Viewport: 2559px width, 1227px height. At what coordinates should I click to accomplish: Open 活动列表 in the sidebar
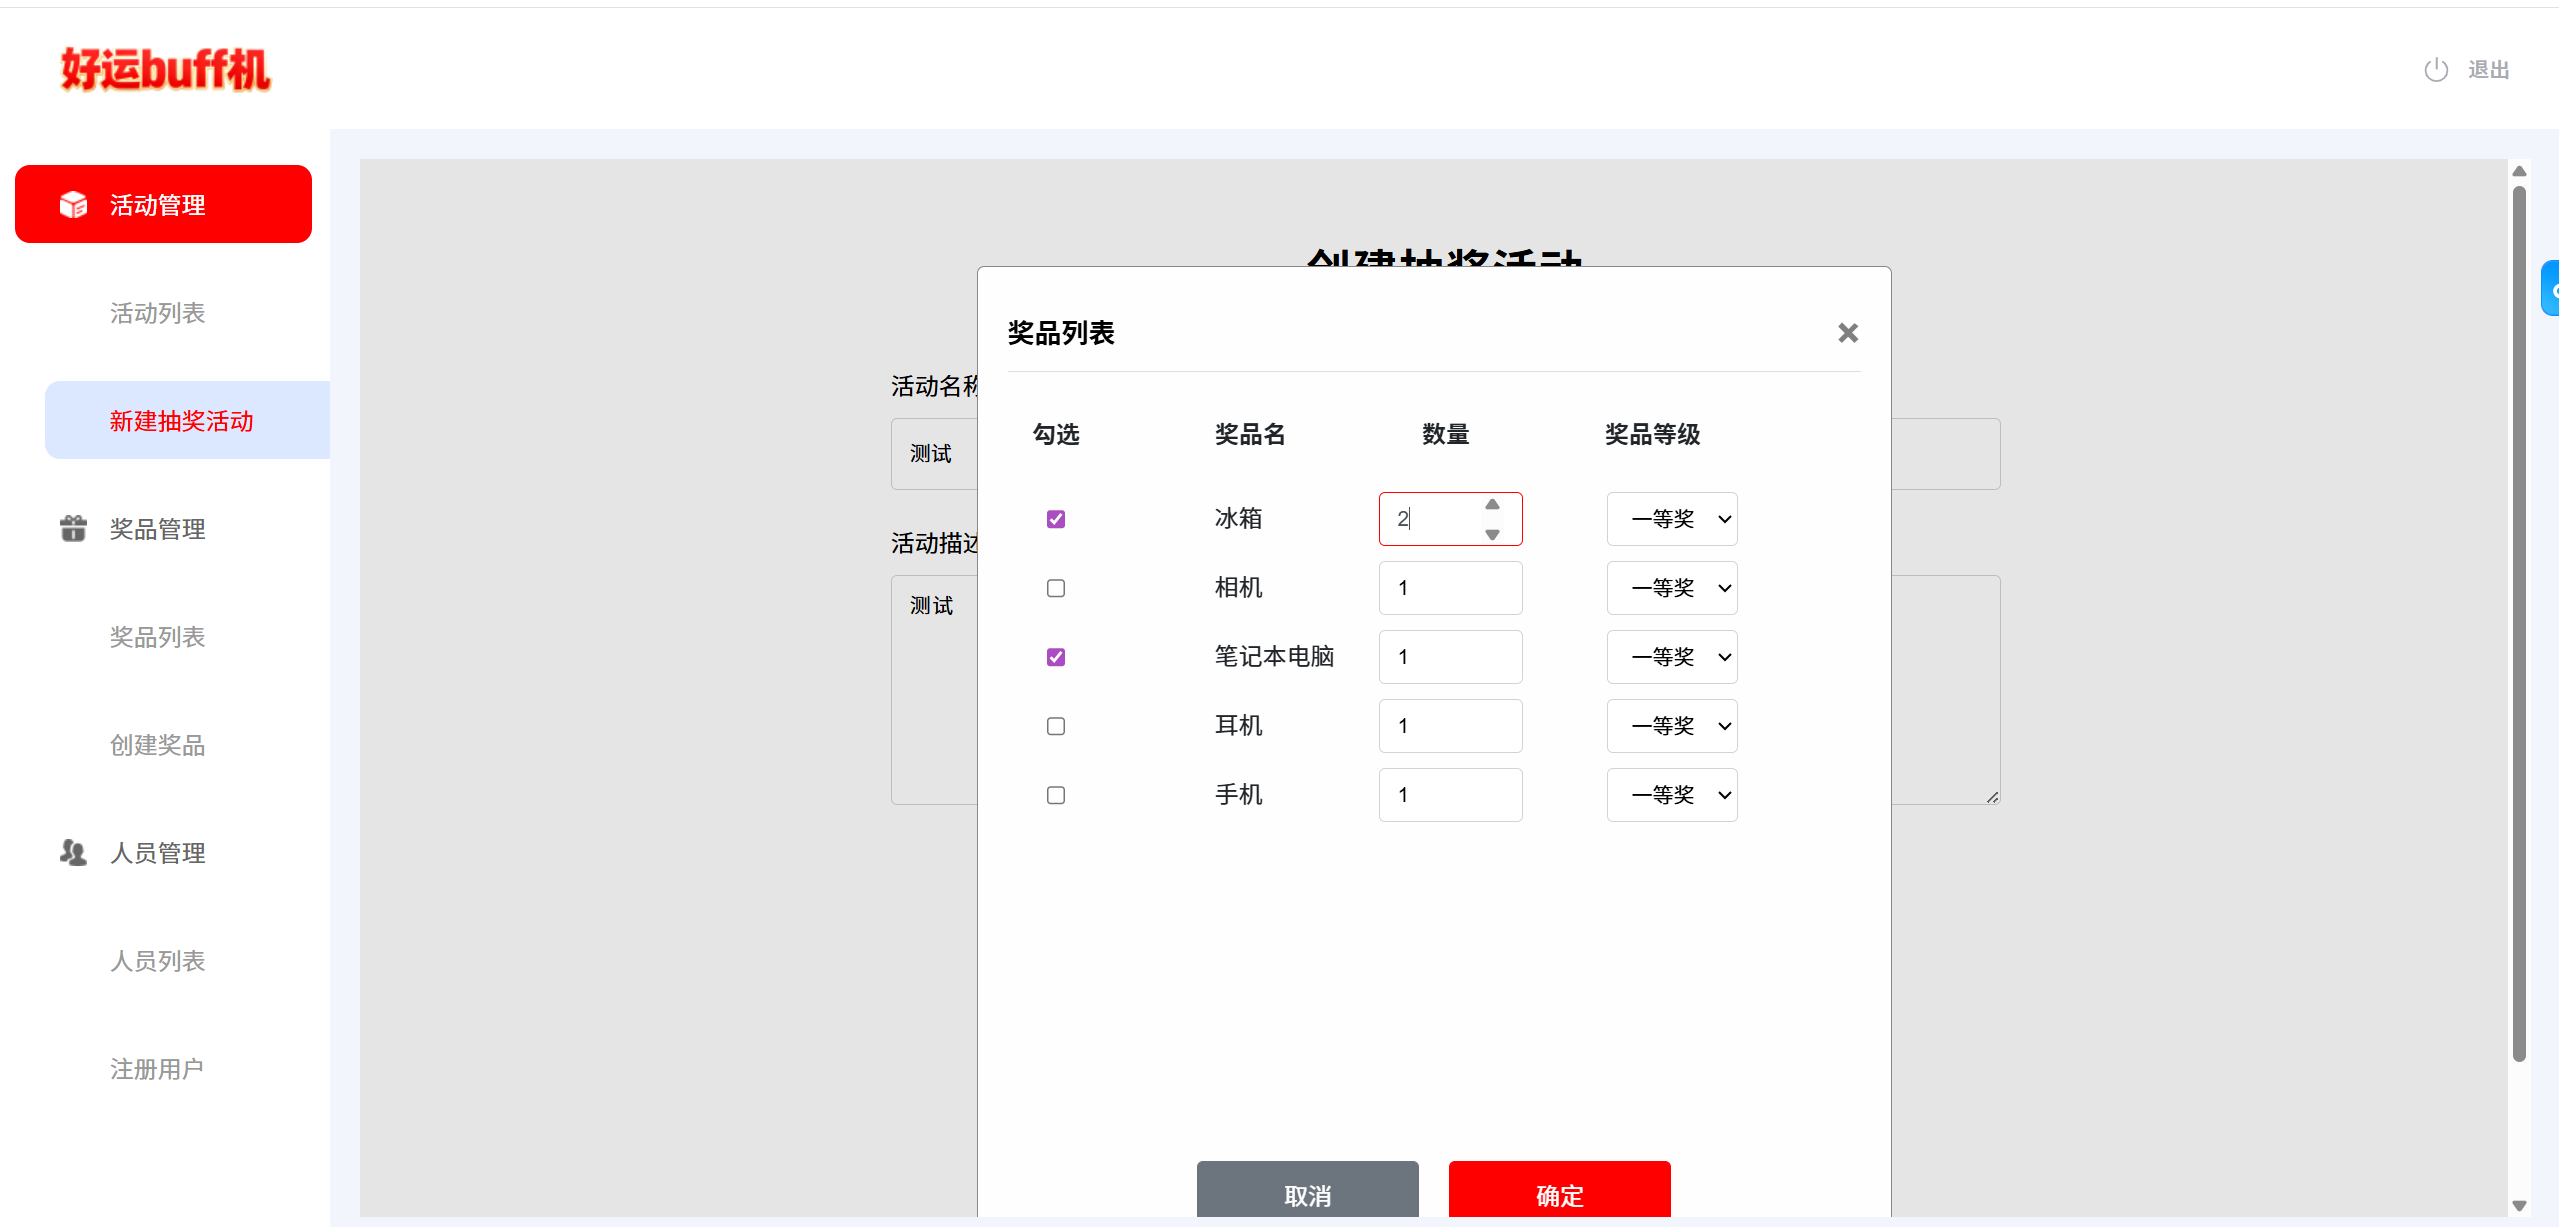click(x=157, y=313)
